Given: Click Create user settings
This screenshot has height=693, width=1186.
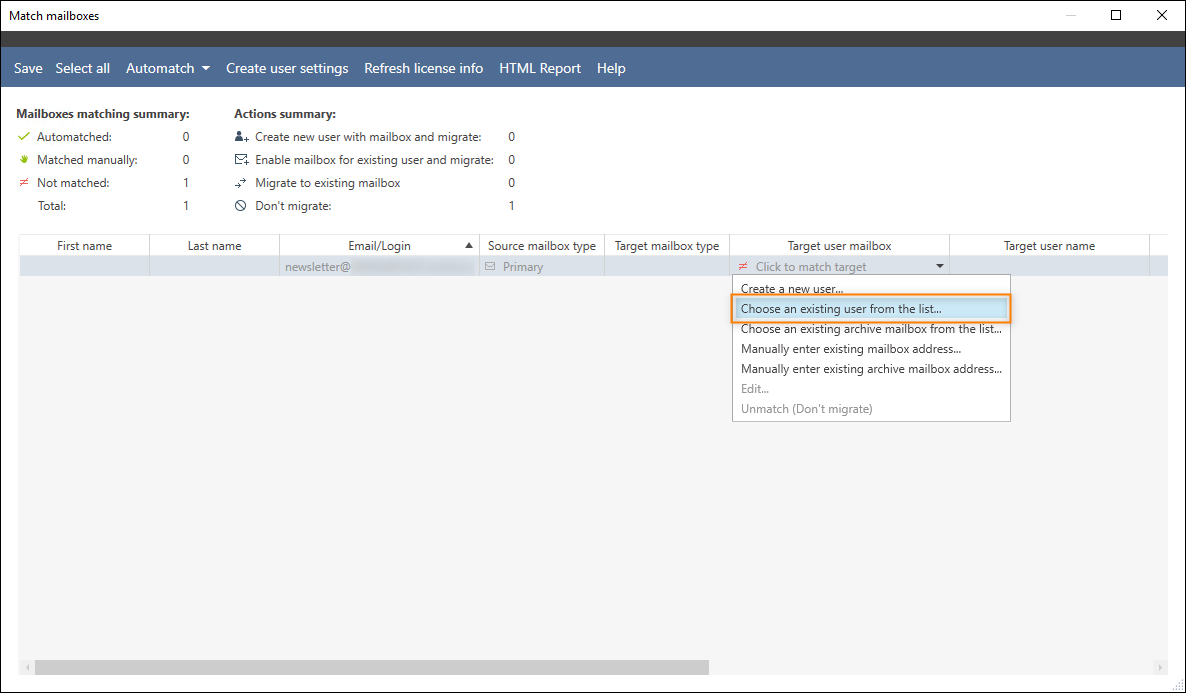Looking at the screenshot, I should coord(287,68).
